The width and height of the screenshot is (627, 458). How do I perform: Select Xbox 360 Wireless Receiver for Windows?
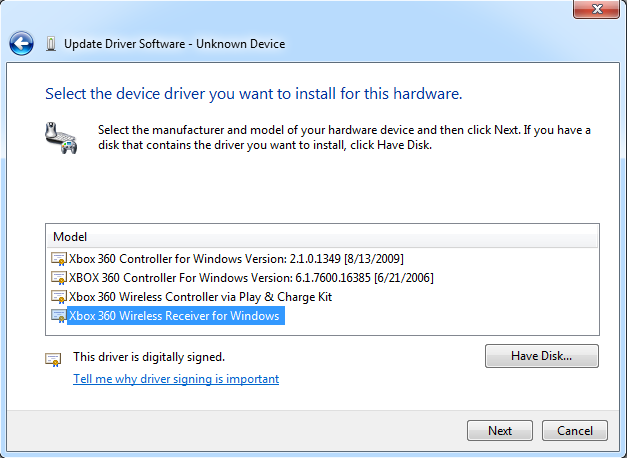(176, 316)
